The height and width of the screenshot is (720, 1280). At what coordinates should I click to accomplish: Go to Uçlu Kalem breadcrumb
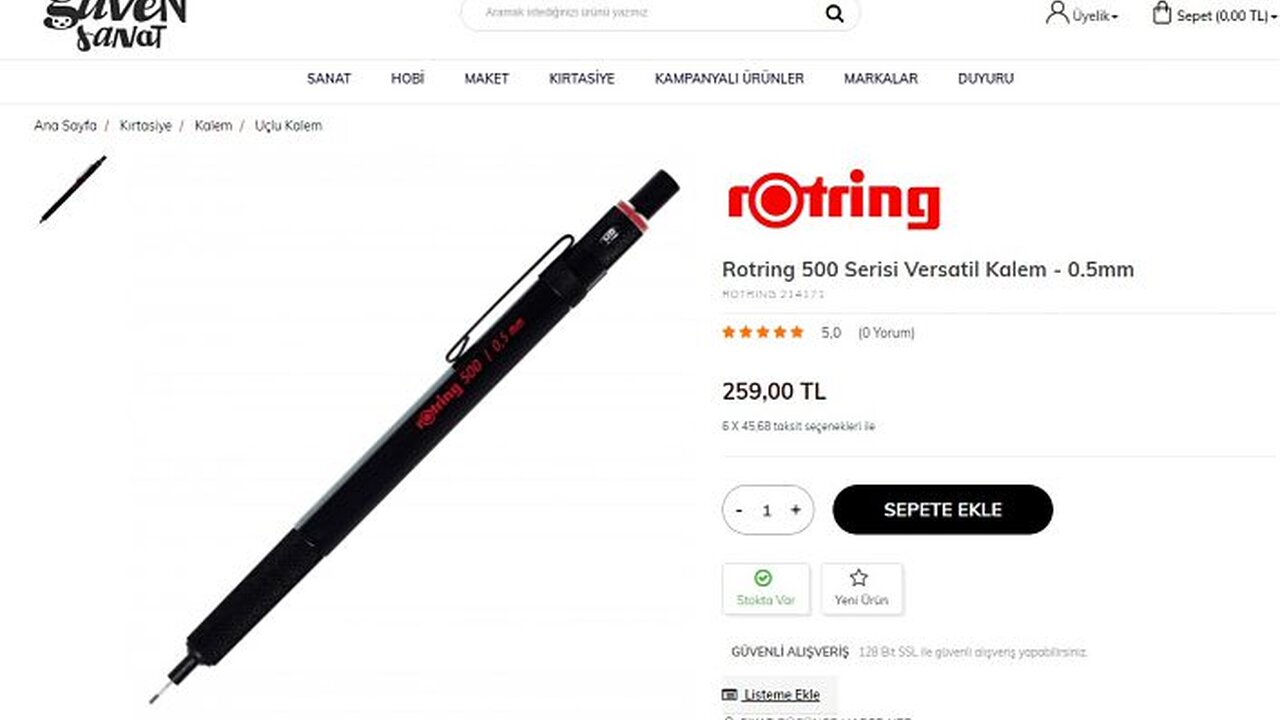(288, 126)
